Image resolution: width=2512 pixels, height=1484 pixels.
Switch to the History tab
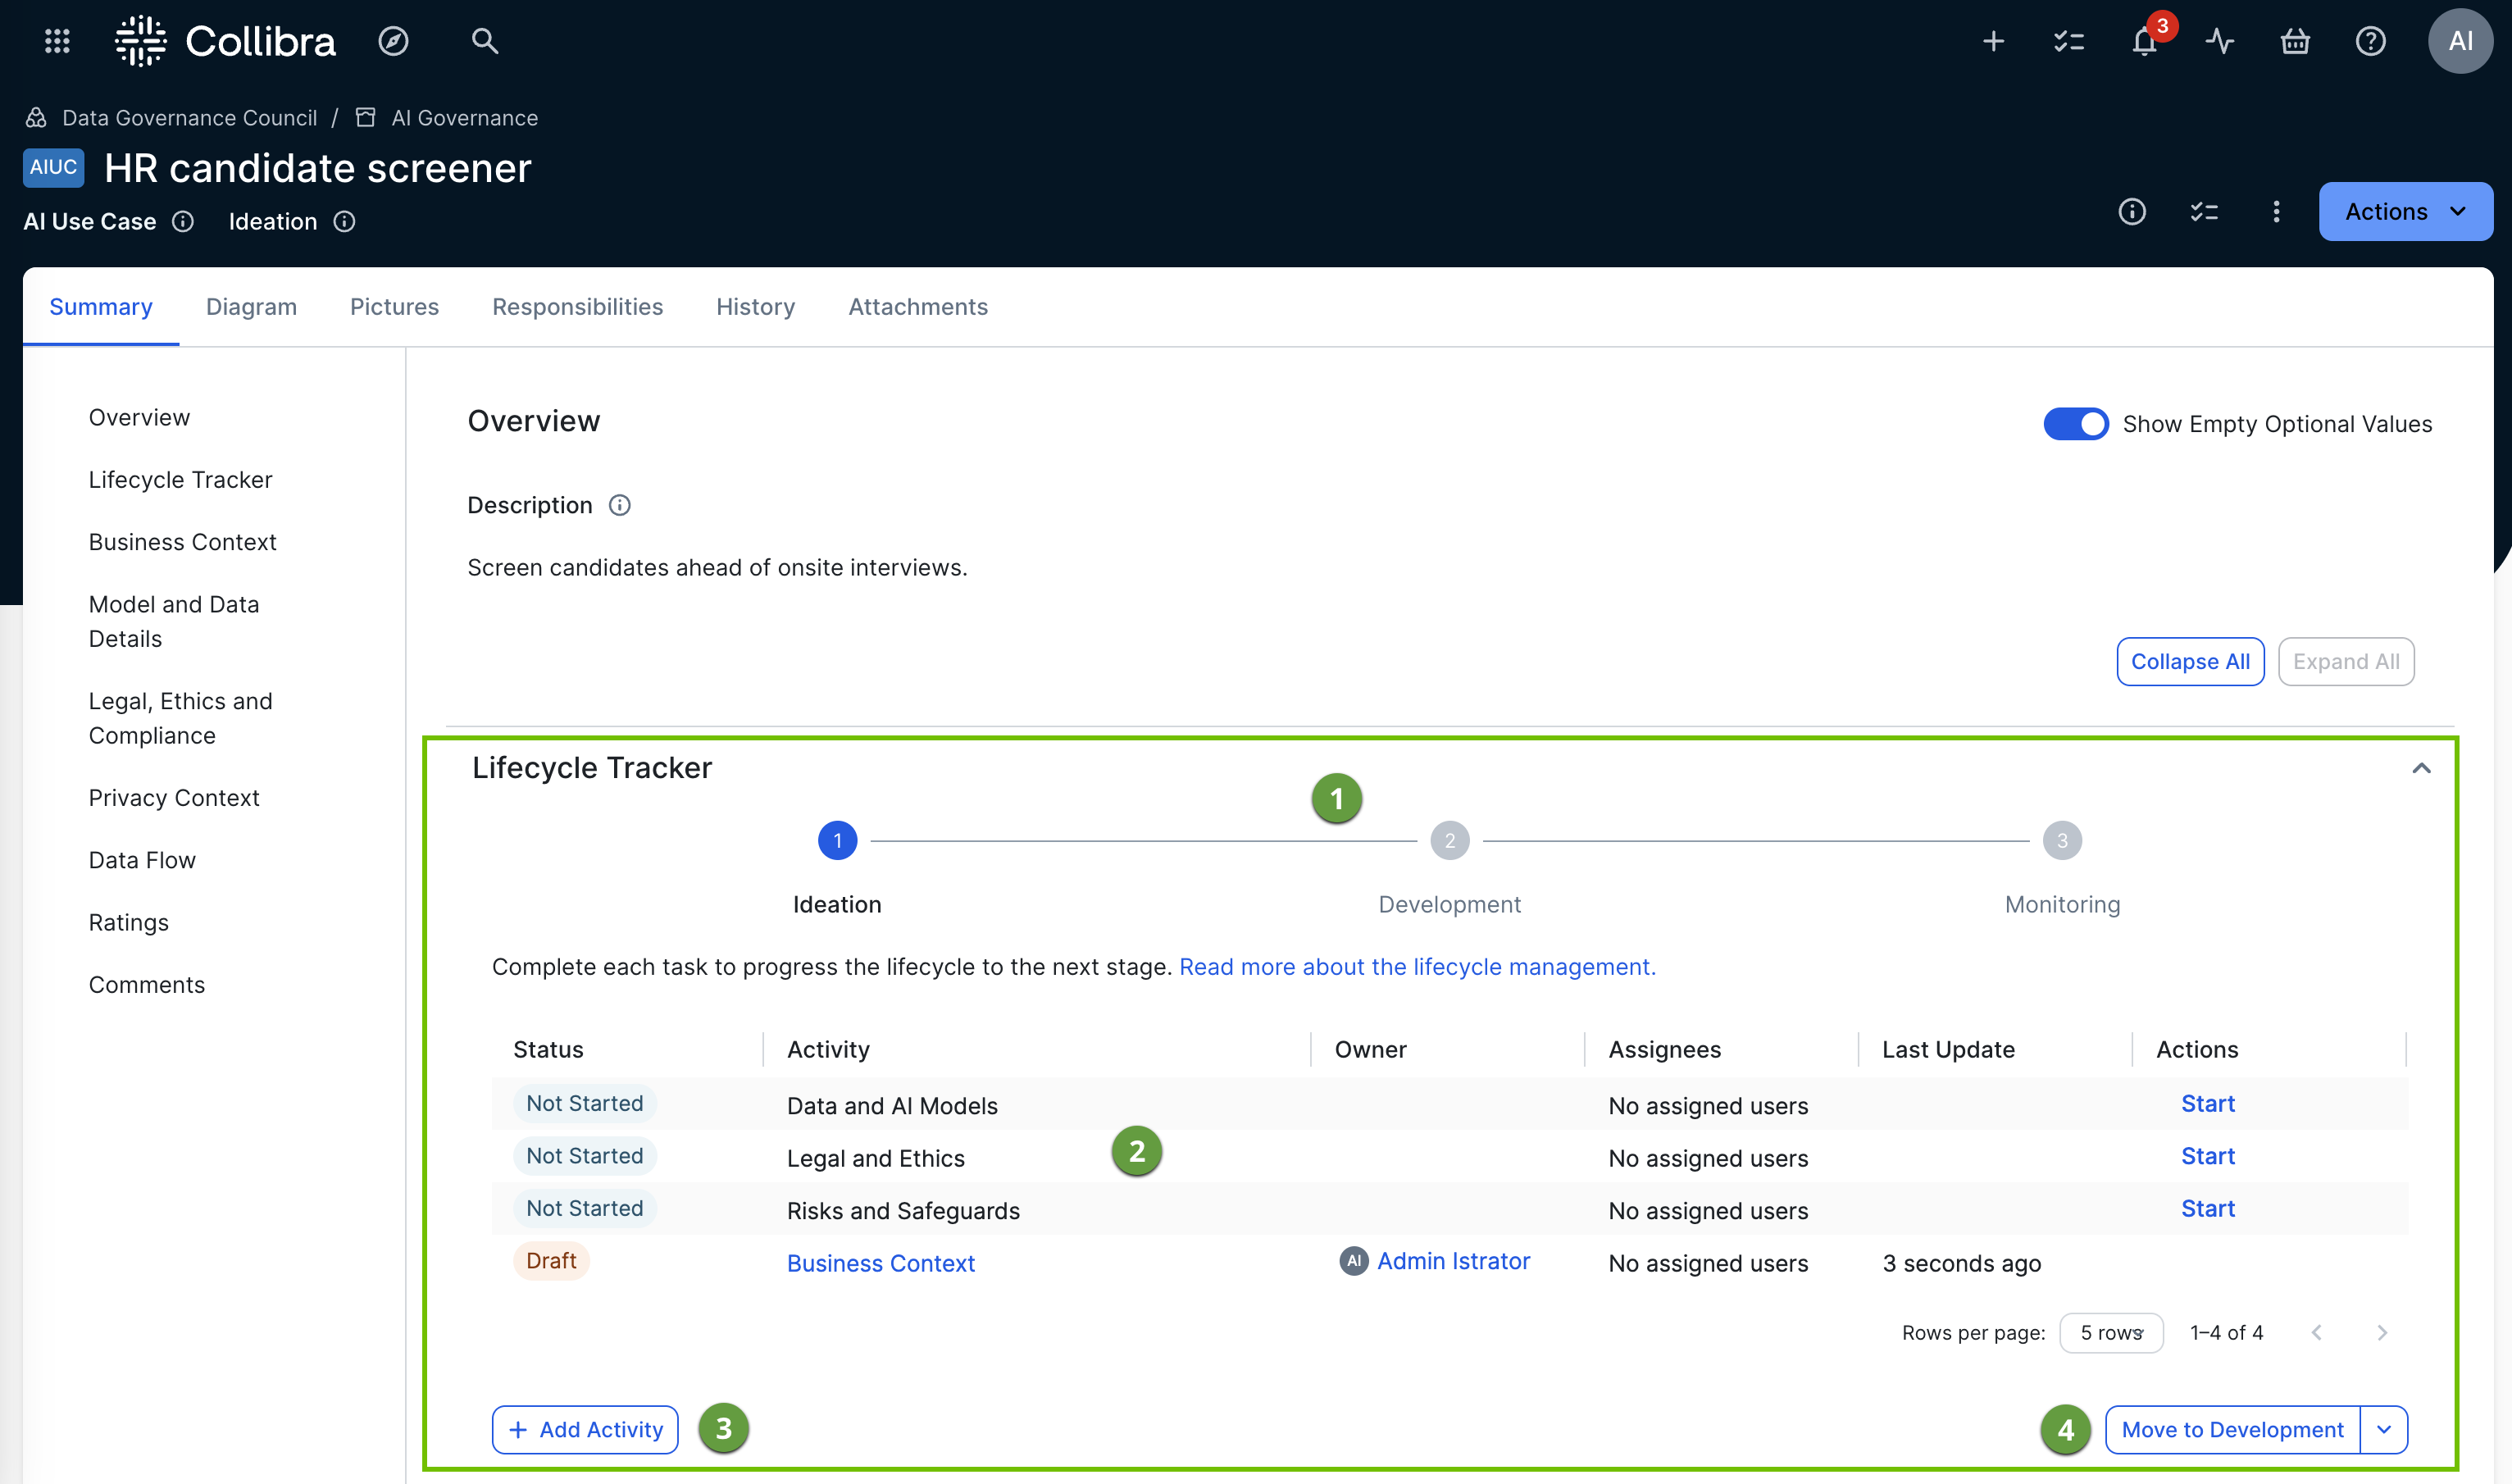(x=755, y=307)
